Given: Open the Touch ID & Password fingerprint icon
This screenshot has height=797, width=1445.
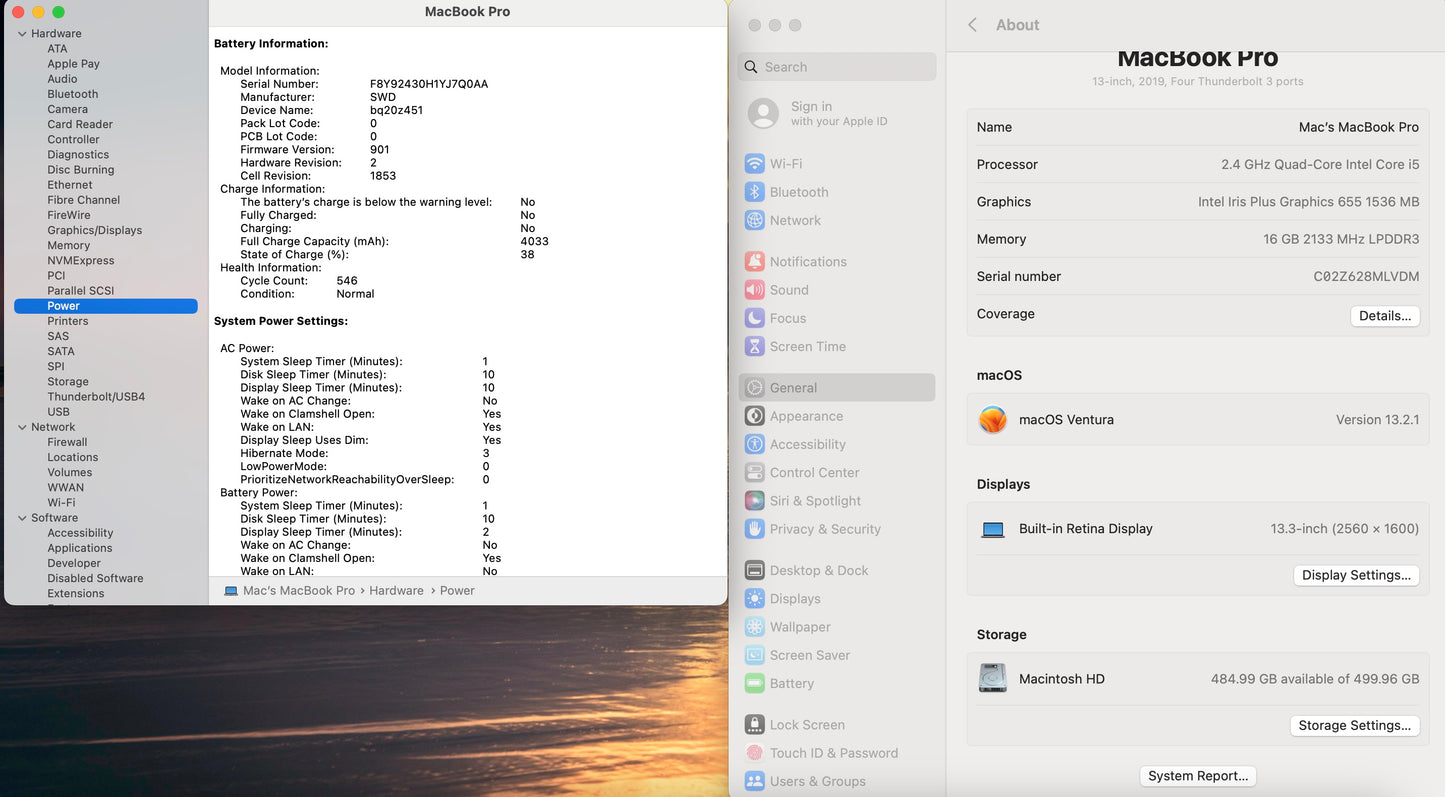Looking at the screenshot, I should 755,753.
